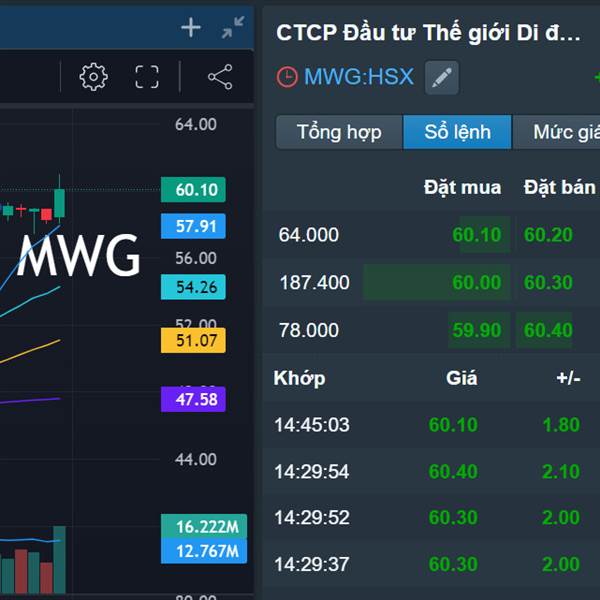Click the red clock icon beside MWG:HSX

(287, 77)
